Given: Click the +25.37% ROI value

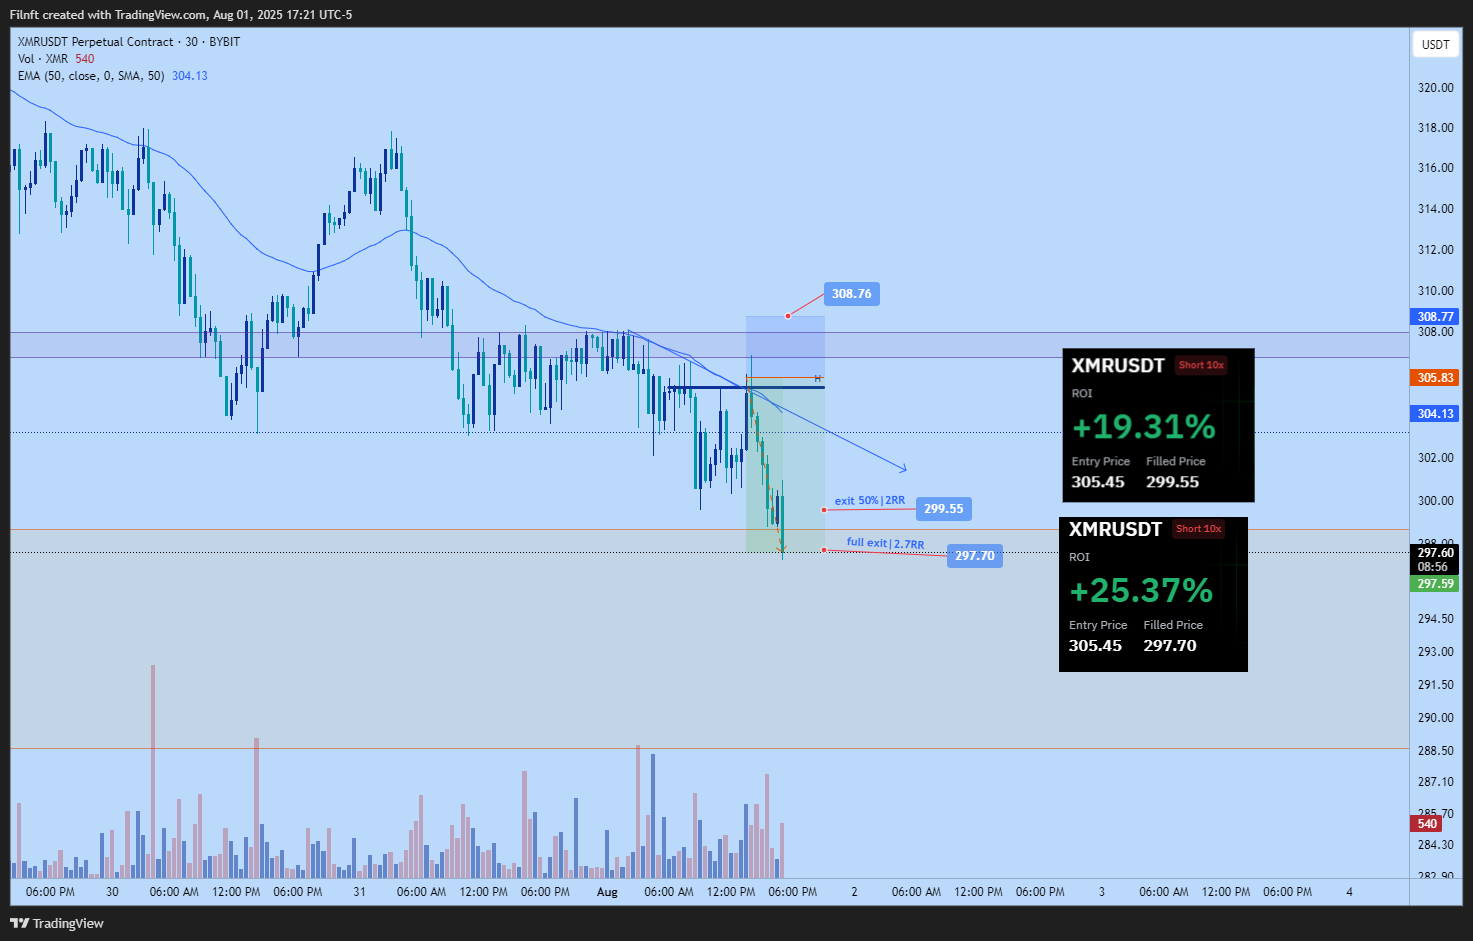Looking at the screenshot, I should pos(1141,591).
